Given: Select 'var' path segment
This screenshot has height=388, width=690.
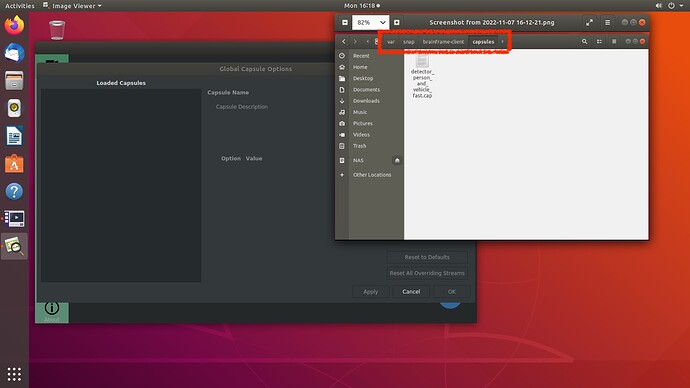Looking at the screenshot, I should tap(391, 42).
